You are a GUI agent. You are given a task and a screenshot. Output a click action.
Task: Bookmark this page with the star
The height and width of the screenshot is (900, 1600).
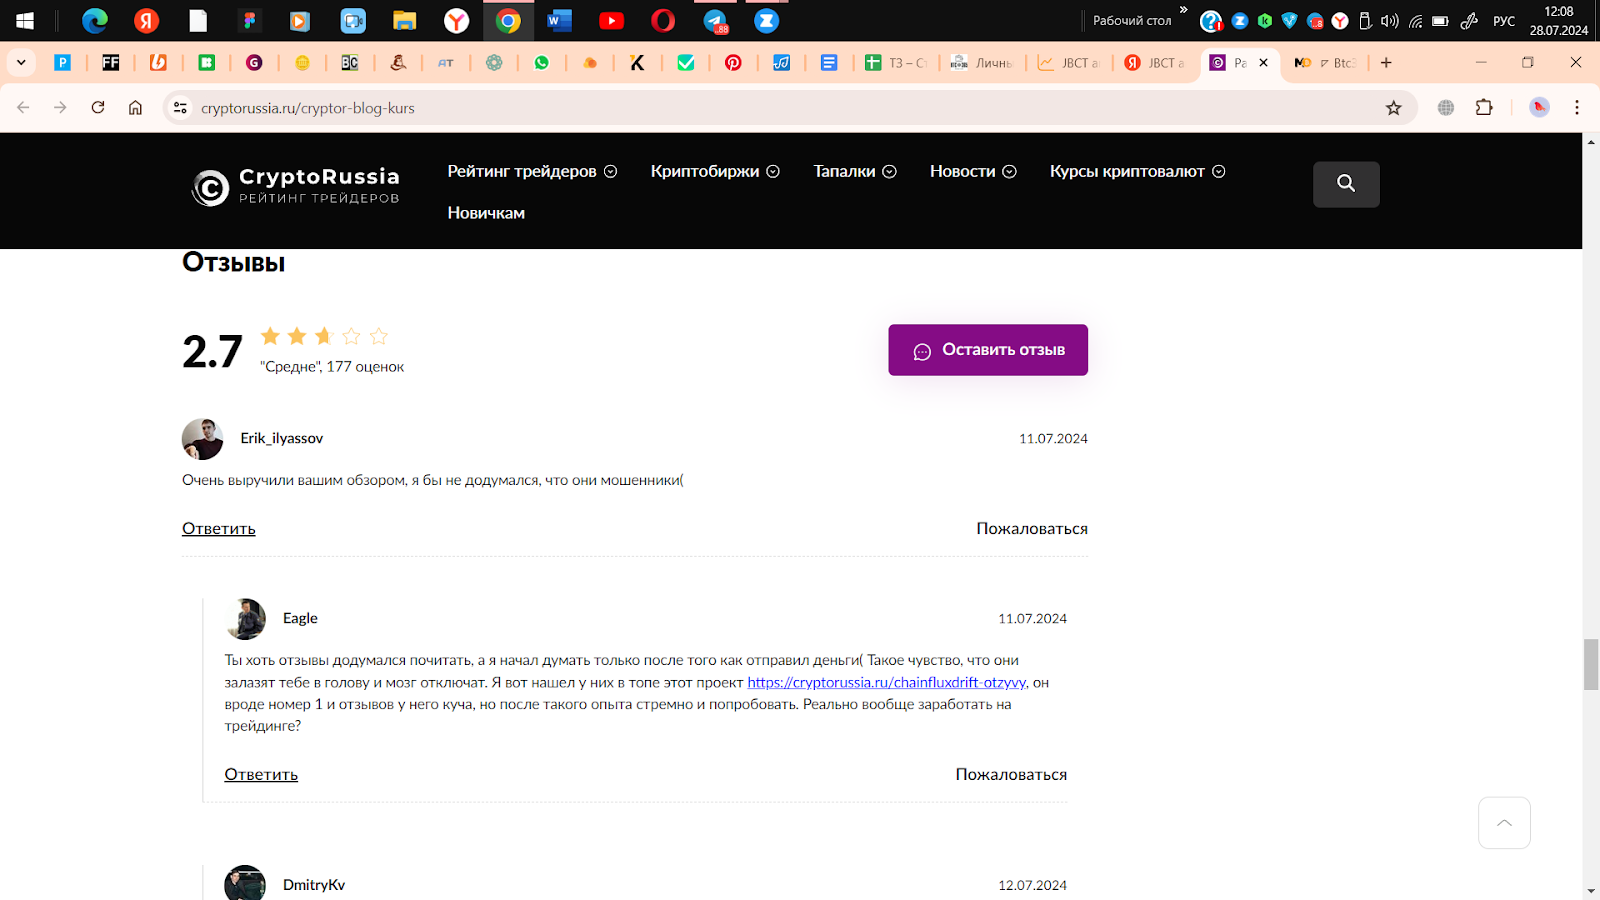click(1393, 107)
